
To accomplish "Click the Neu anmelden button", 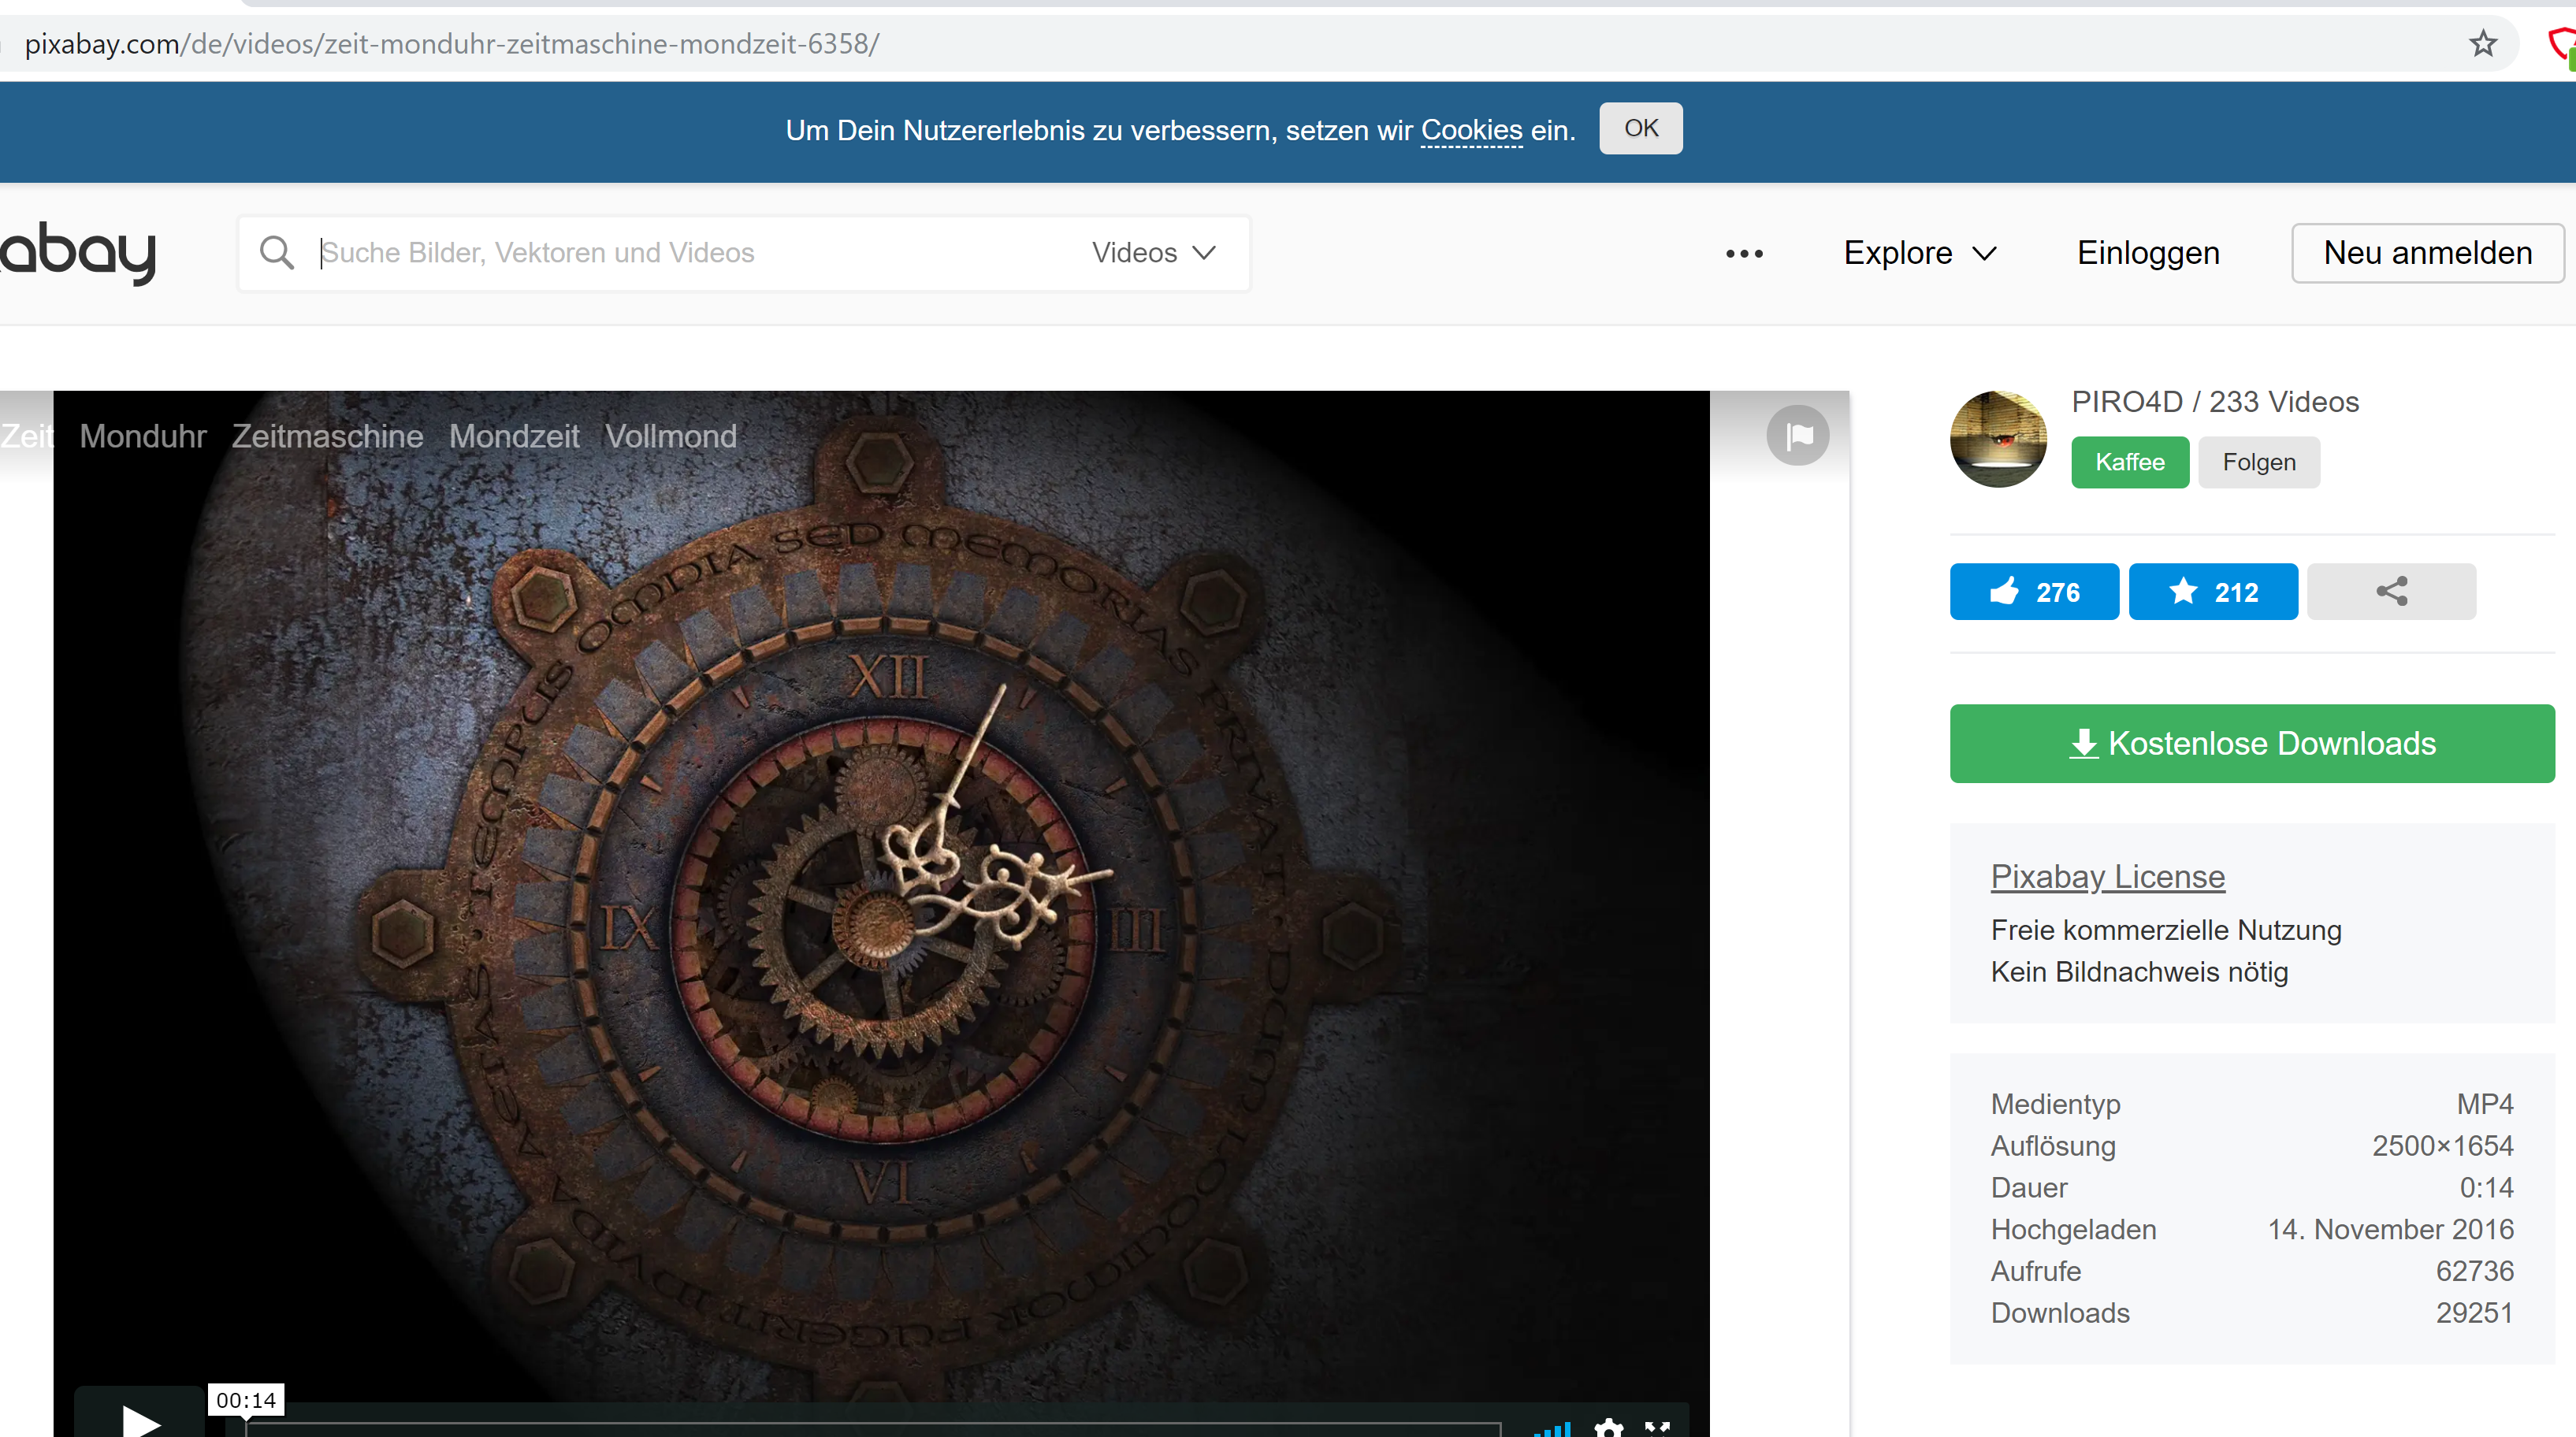I will click(2427, 253).
